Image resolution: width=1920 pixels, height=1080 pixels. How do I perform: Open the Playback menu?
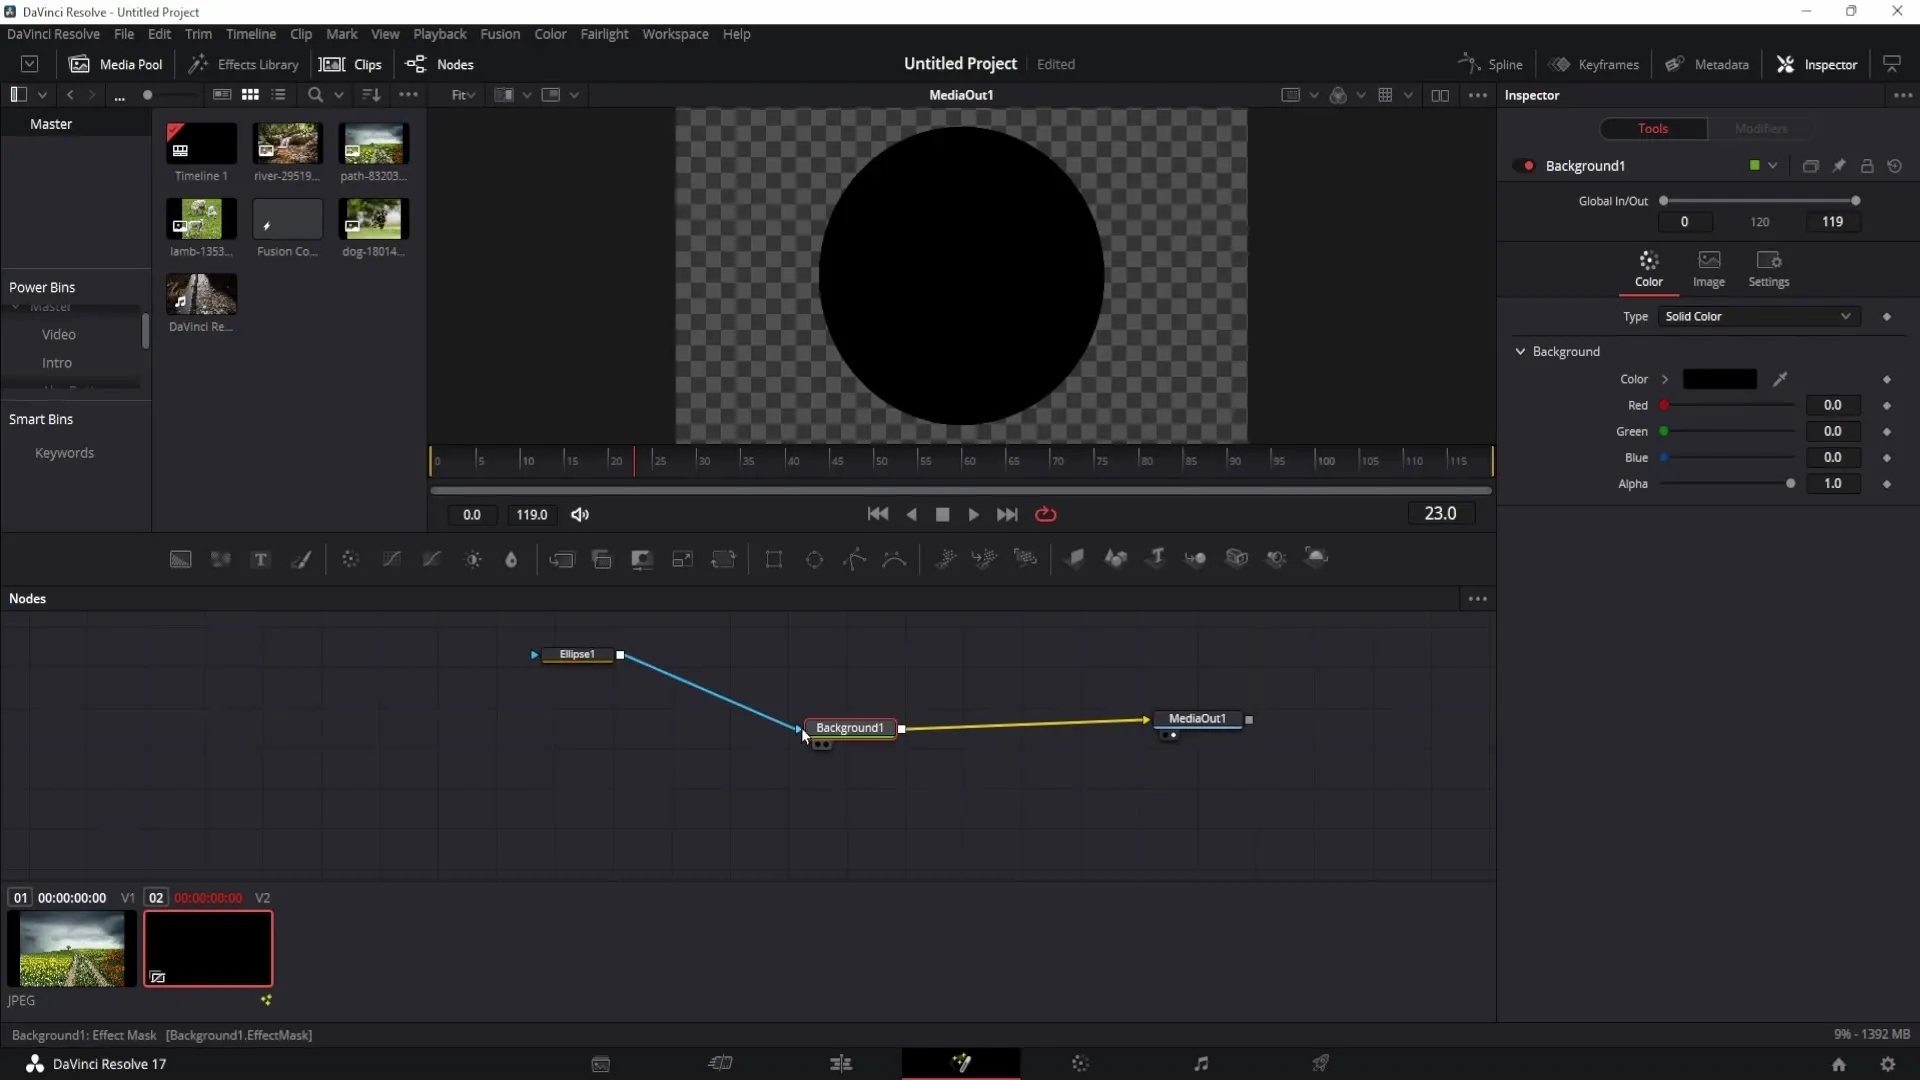click(440, 33)
